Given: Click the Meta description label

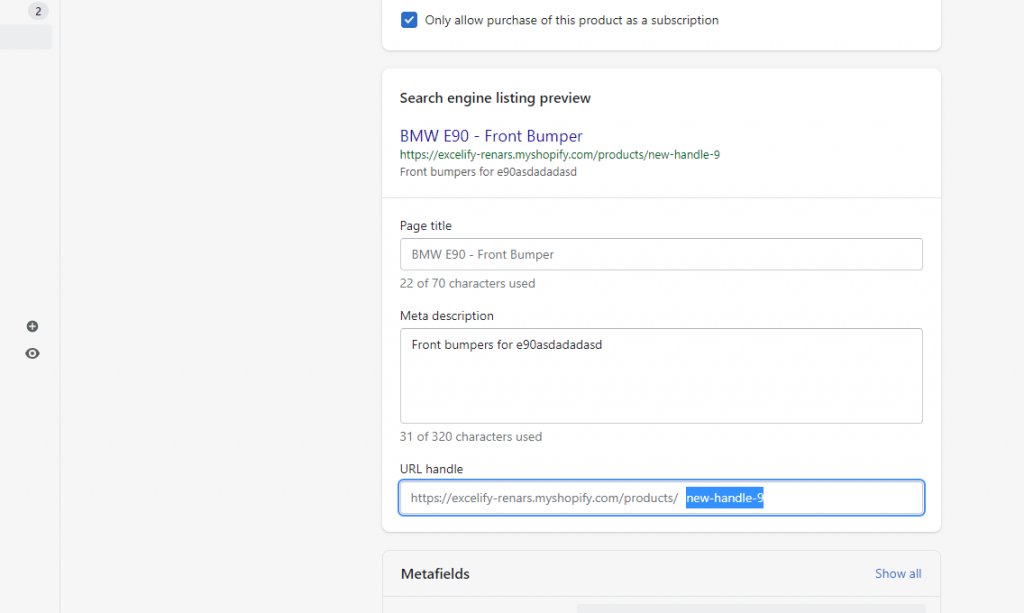Looking at the screenshot, I should click(x=446, y=315).
